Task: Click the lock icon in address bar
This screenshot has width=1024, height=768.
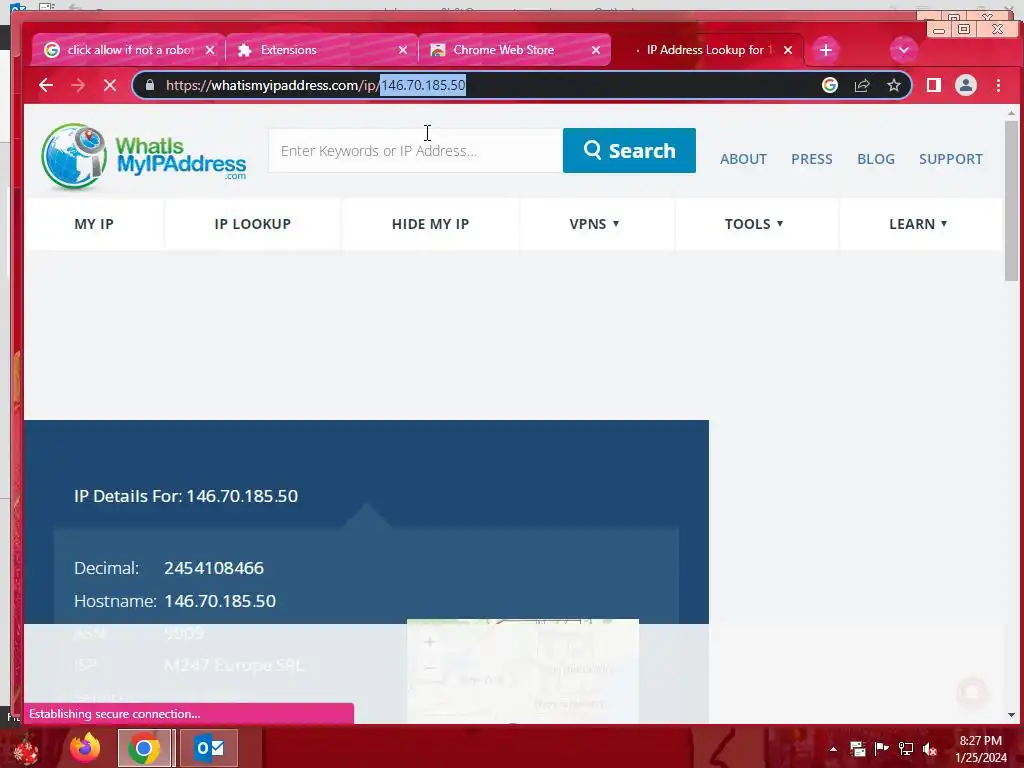Action: pyautogui.click(x=150, y=85)
